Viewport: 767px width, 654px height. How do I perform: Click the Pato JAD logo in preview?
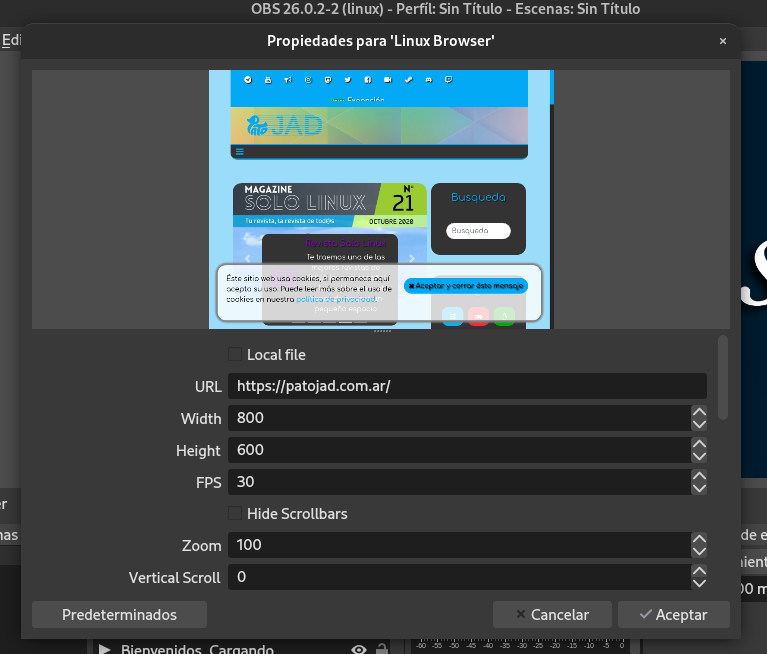point(284,126)
